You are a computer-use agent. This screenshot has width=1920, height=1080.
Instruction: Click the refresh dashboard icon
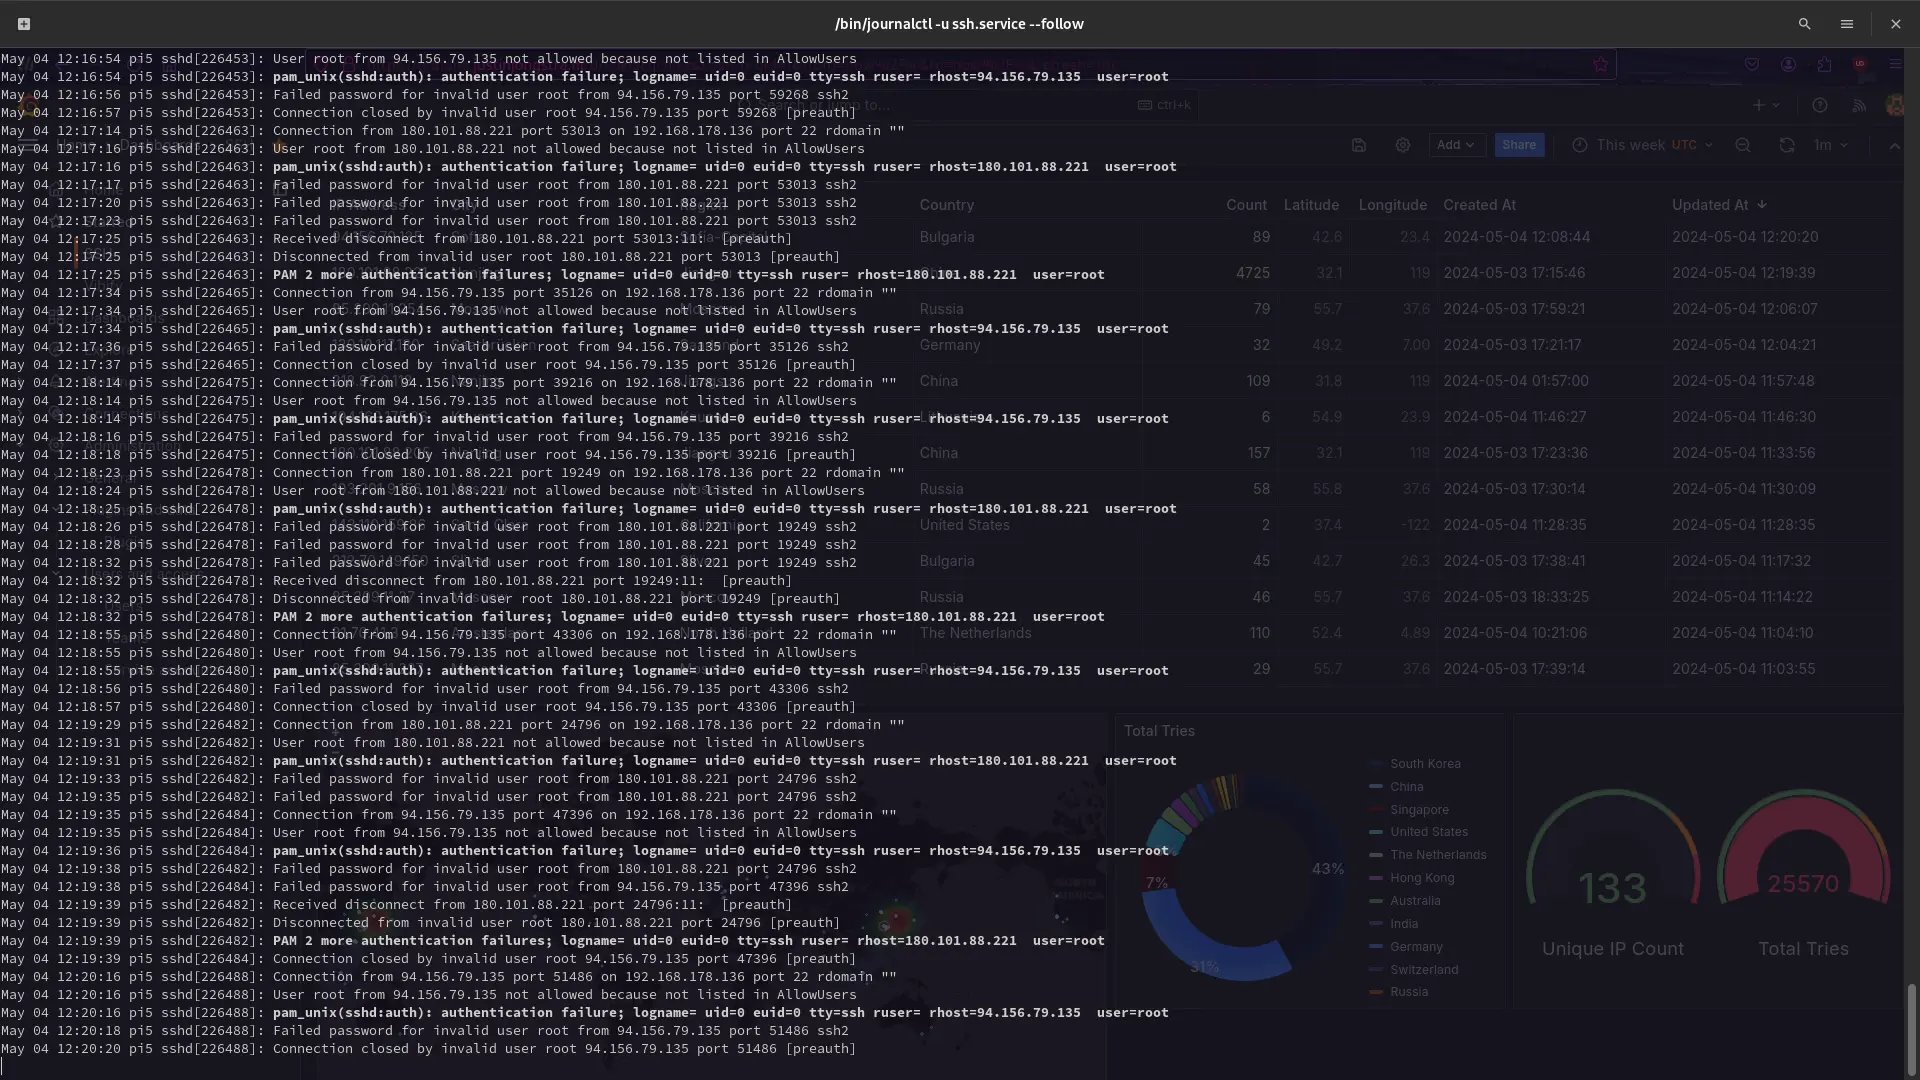click(x=1786, y=145)
